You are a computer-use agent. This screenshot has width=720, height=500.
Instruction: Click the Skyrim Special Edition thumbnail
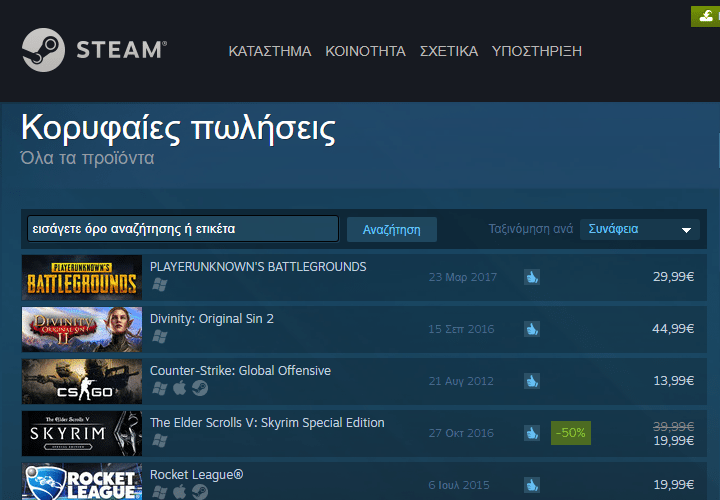[82, 433]
